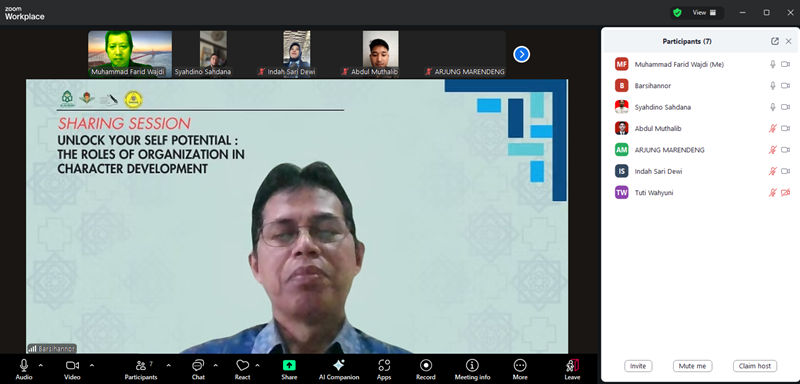Click Barsihannor's microphone icon in the list

(x=773, y=86)
